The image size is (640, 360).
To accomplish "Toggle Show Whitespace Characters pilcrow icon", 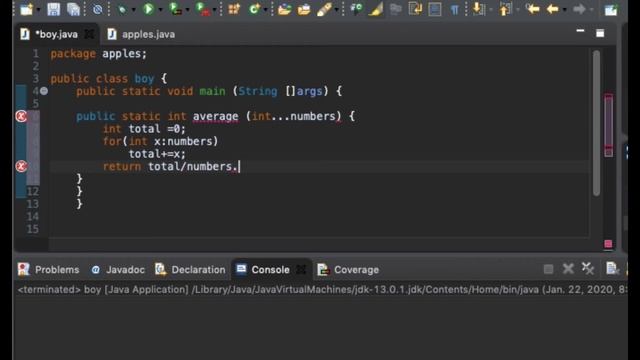I will coord(454,9).
